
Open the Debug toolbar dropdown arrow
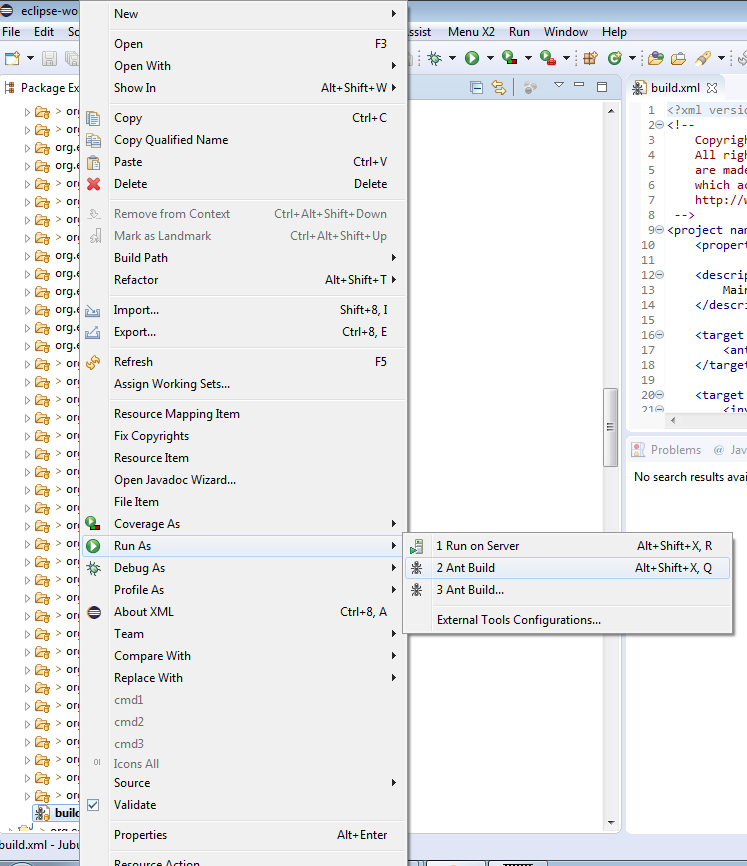point(452,58)
